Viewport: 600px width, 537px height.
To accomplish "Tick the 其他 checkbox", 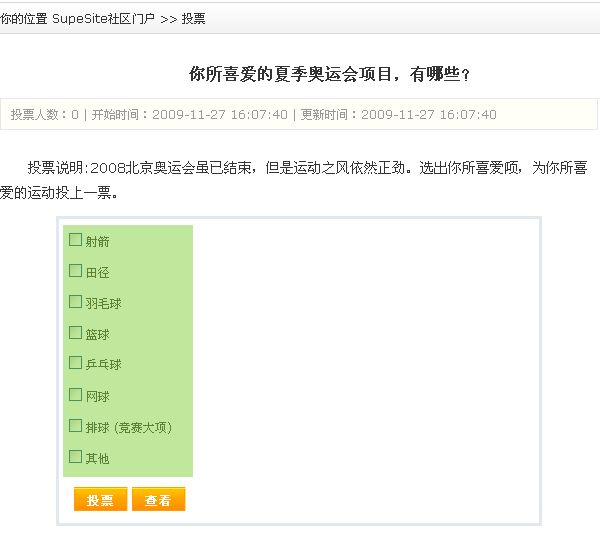I will pyautogui.click(x=75, y=457).
